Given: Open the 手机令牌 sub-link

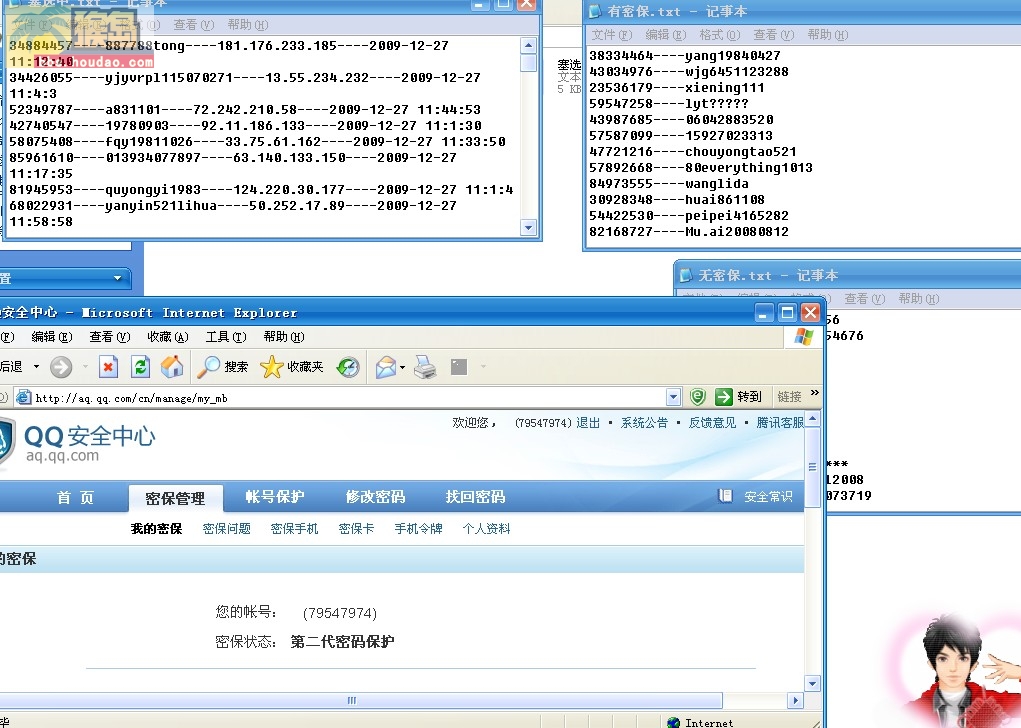Looking at the screenshot, I should tap(418, 529).
